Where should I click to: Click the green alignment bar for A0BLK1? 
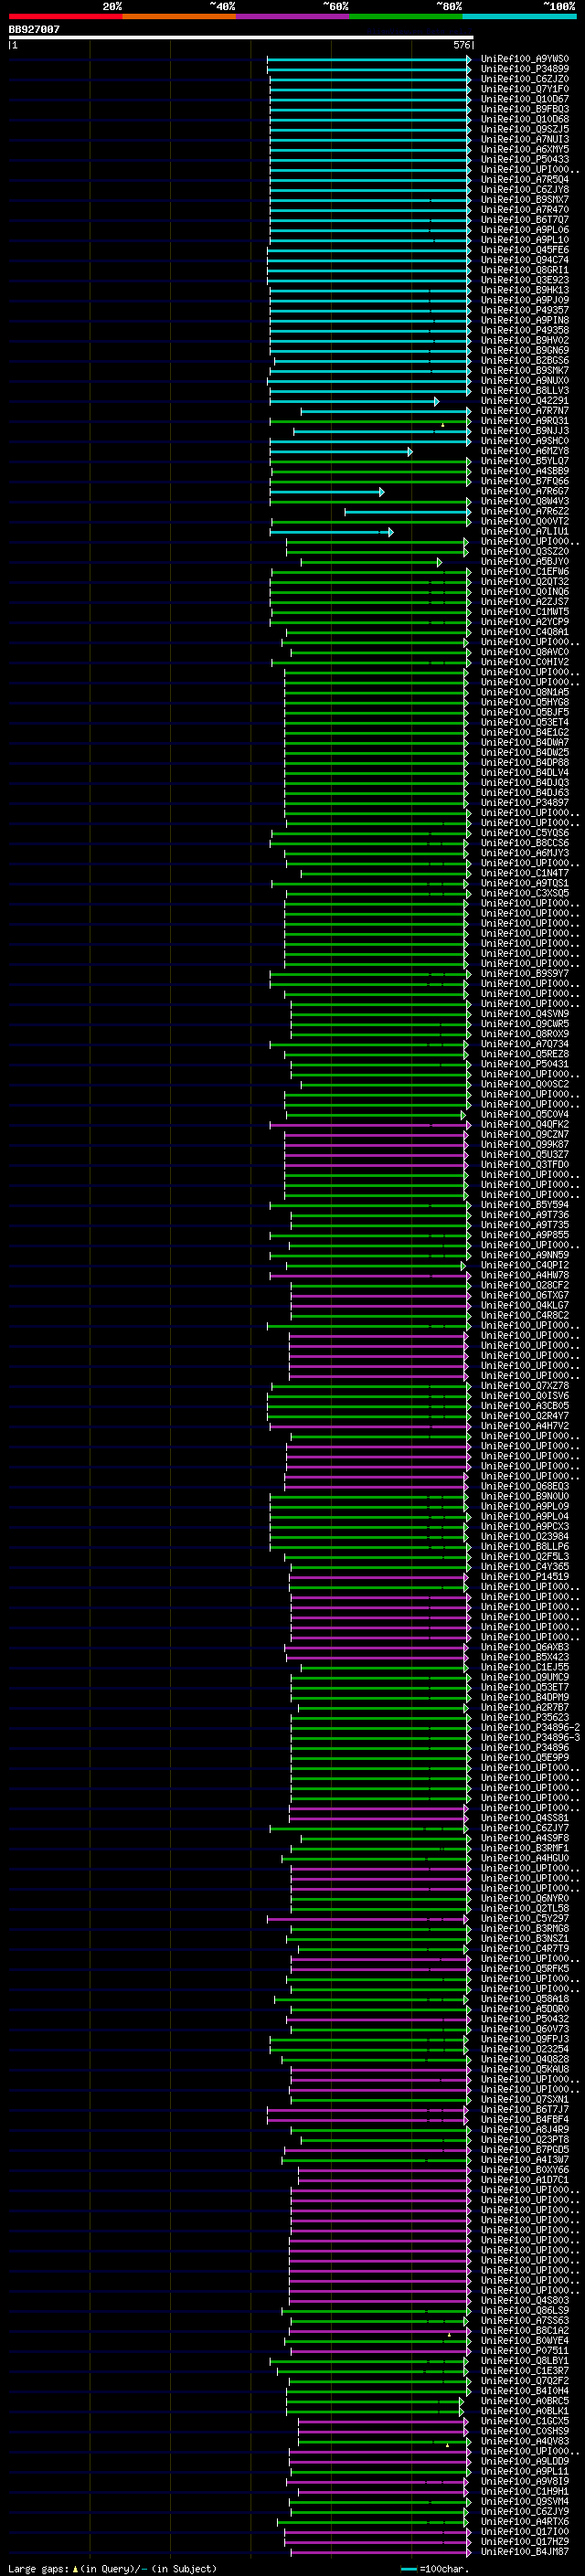(376, 2412)
